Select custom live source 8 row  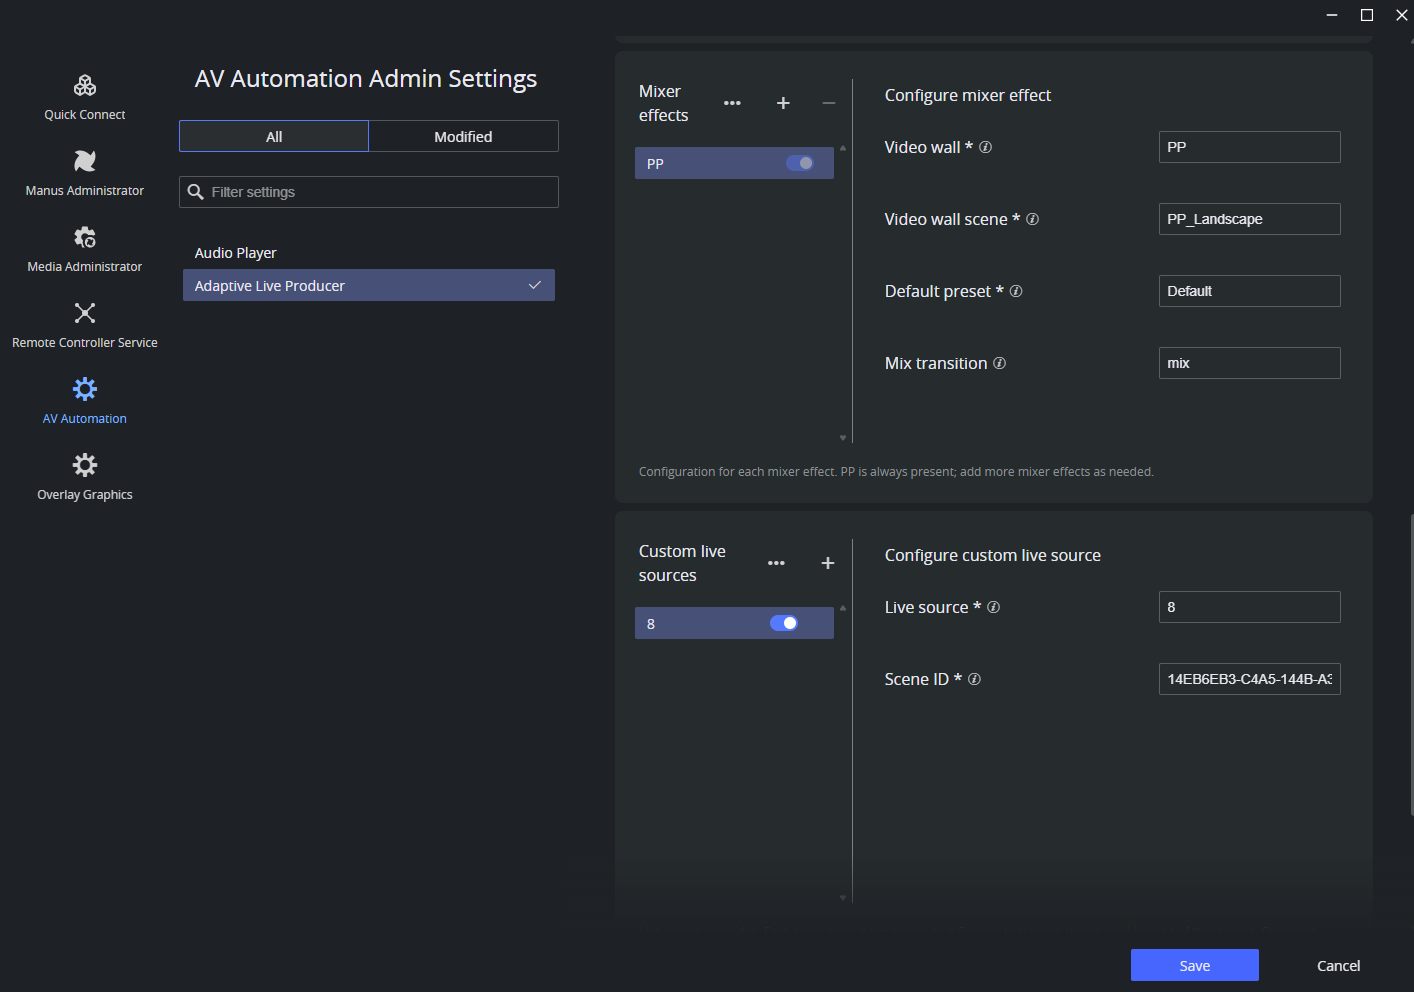(x=734, y=623)
